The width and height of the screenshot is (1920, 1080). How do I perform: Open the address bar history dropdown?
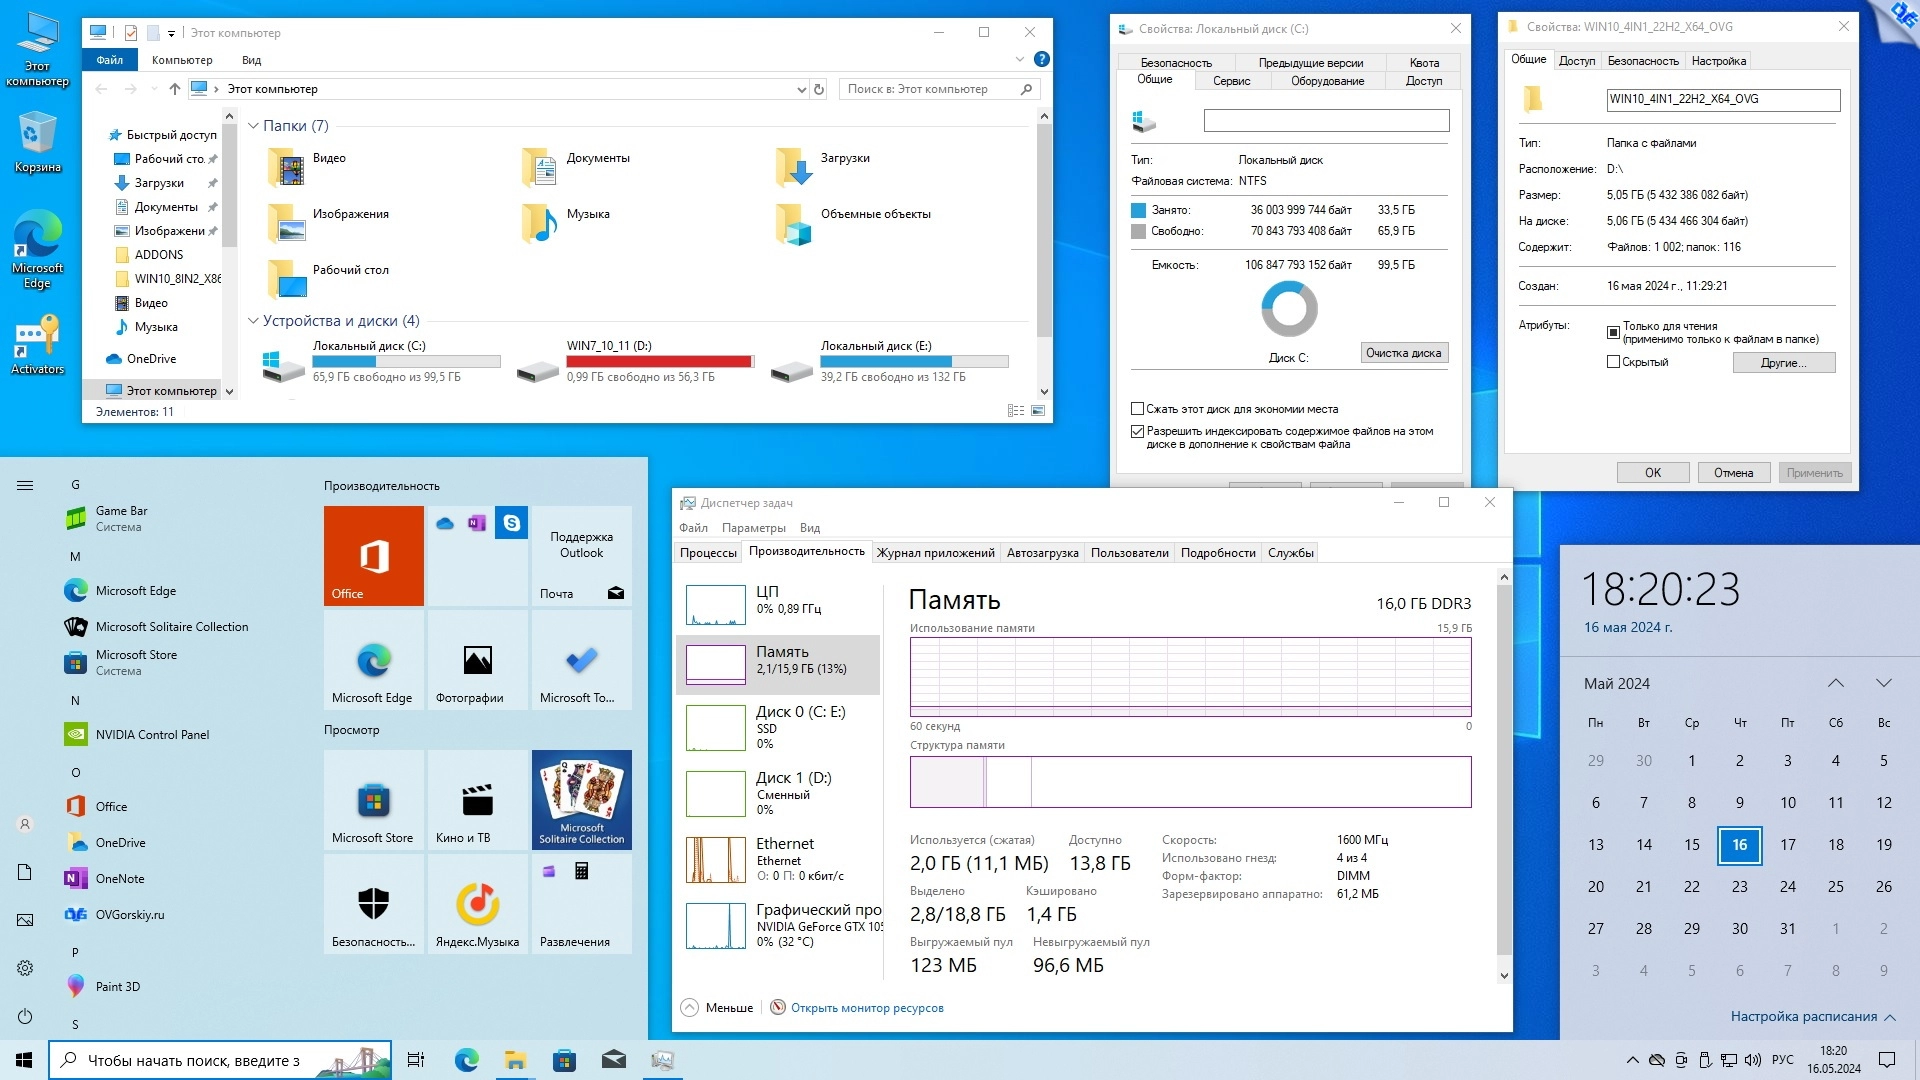click(x=801, y=90)
